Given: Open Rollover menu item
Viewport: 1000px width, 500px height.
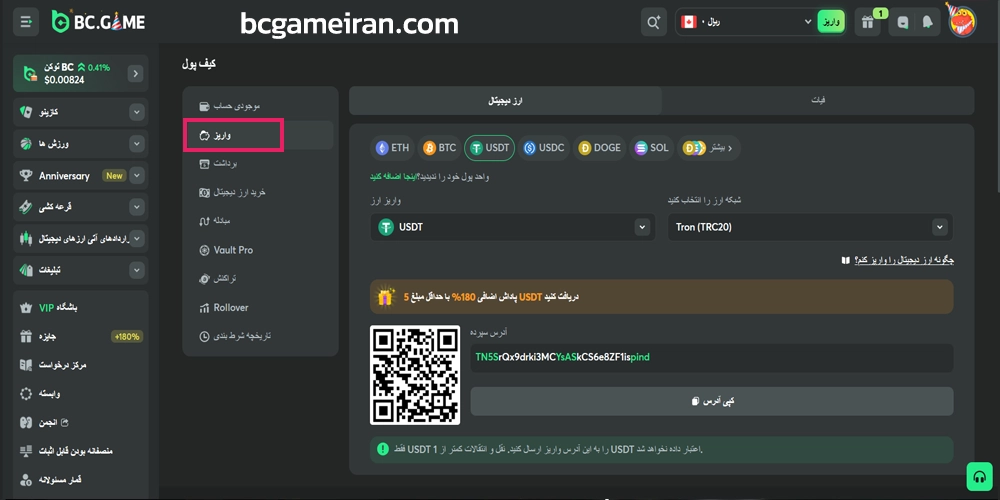Looking at the screenshot, I should pyautogui.click(x=258, y=307).
